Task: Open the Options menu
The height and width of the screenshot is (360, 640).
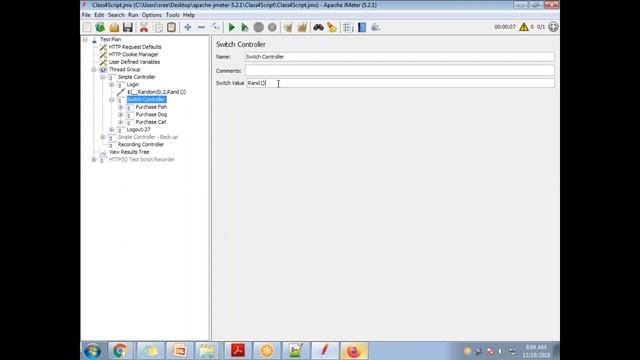Action: pos(151,15)
